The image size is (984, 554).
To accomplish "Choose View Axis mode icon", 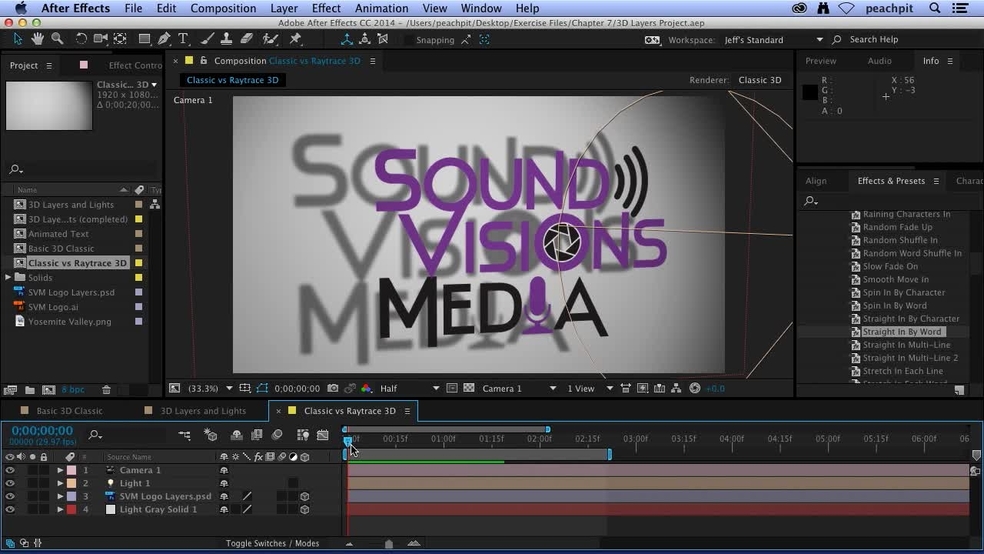I will pyautogui.click(x=383, y=39).
